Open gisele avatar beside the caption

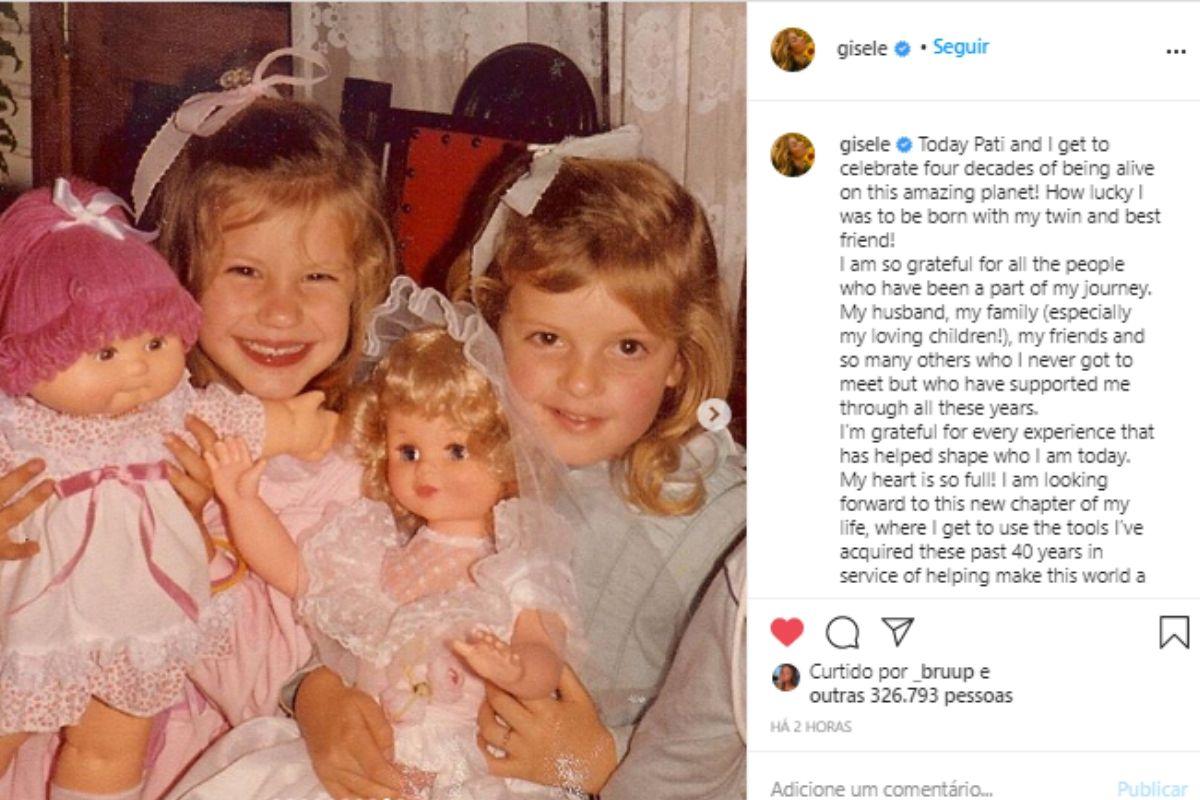[792, 155]
